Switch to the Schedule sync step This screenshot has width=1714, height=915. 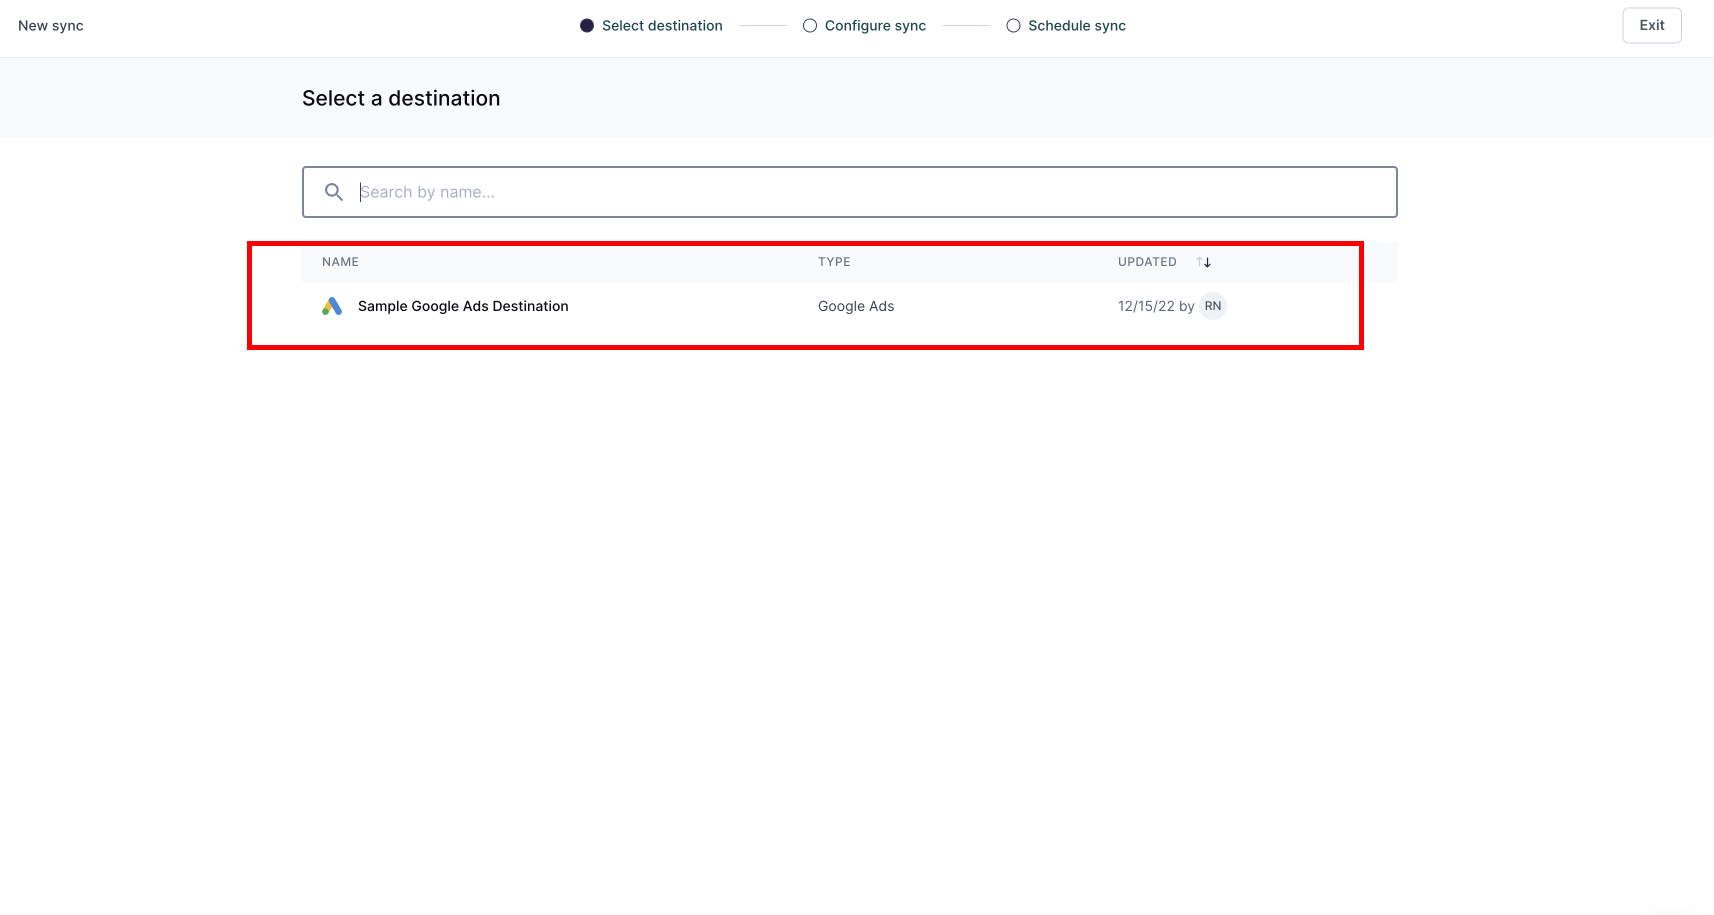tap(1077, 25)
